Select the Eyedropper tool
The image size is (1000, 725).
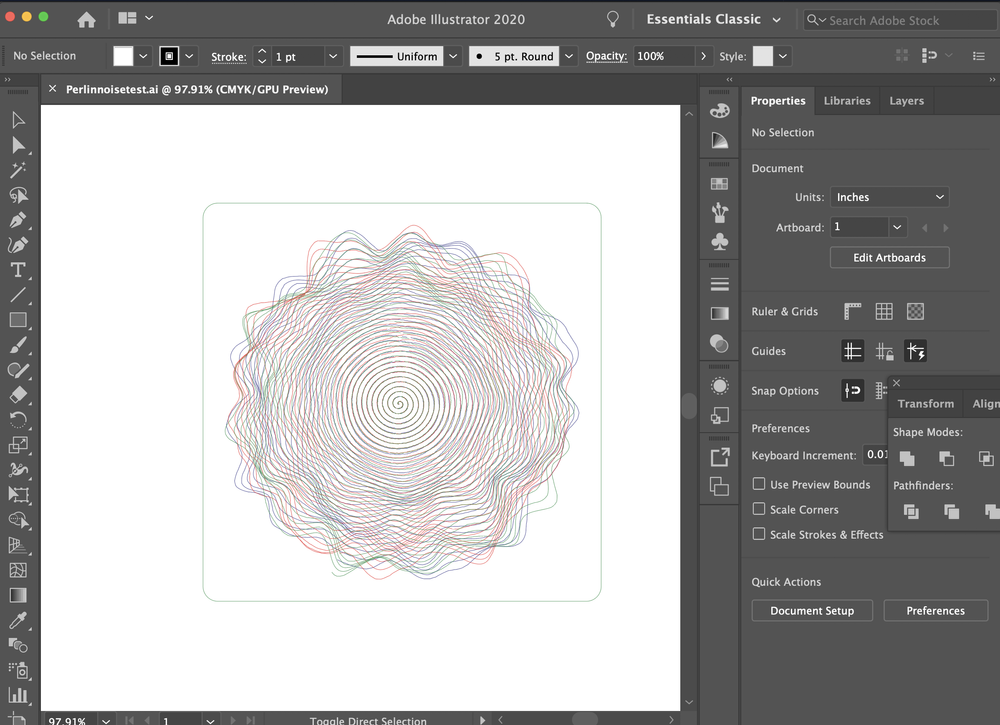[x=18, y=620]
